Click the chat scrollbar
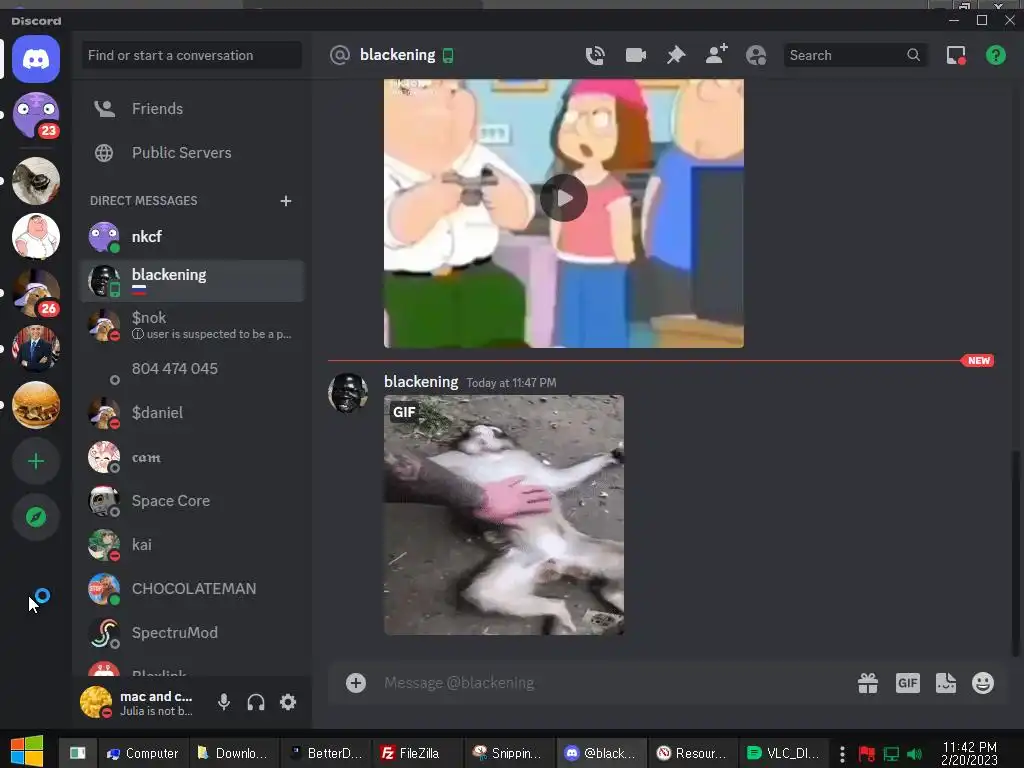 pos(1015,553)
